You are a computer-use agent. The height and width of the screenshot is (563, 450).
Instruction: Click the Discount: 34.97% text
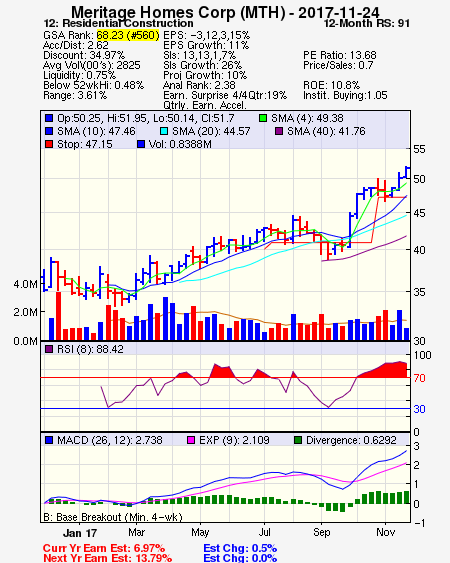(x=84, y=55)
